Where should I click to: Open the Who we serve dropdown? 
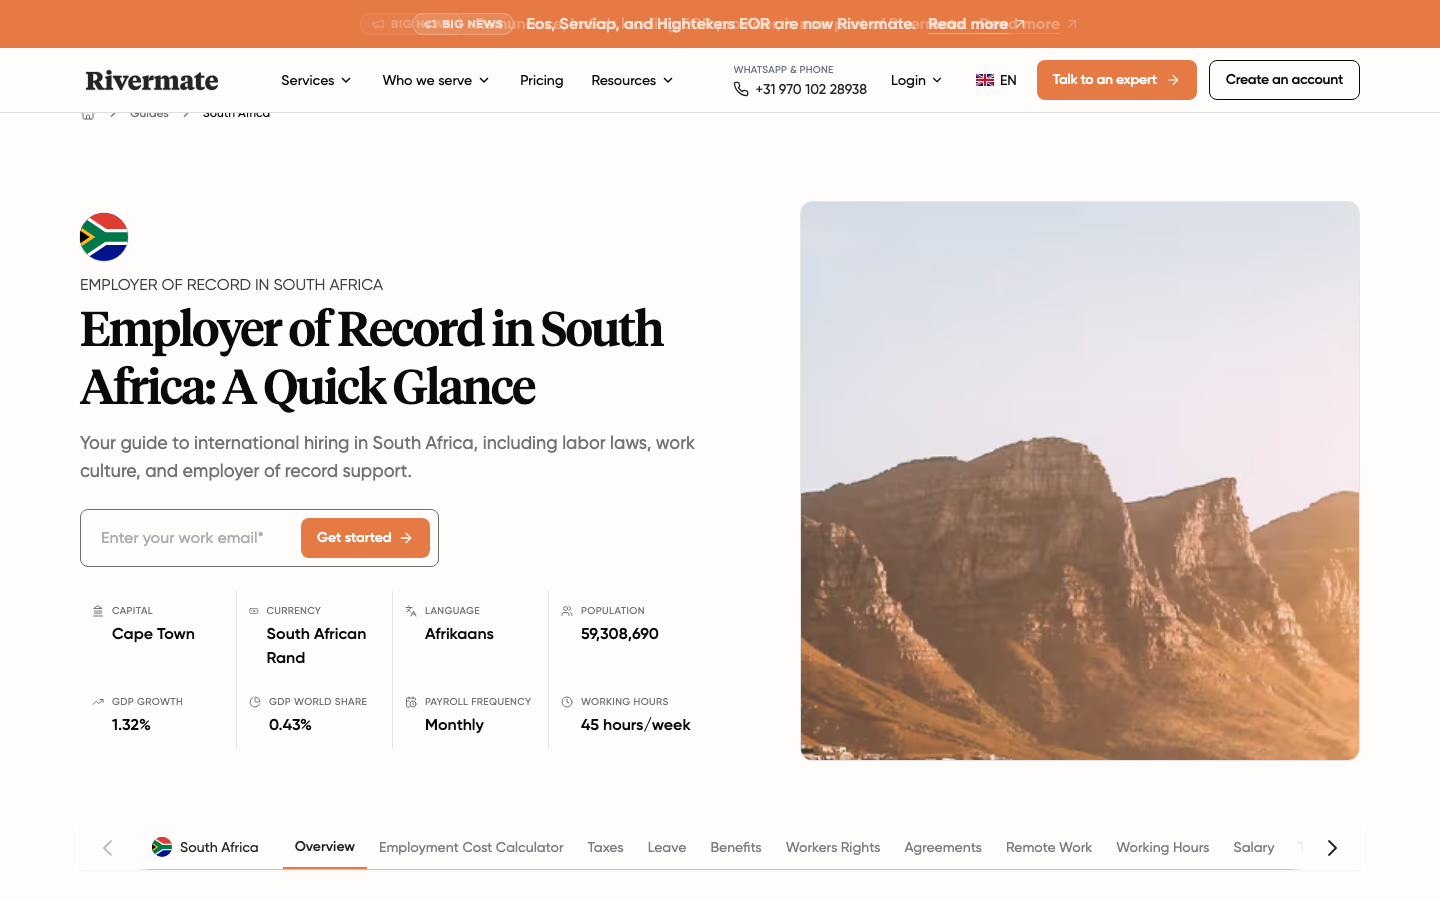point(436,80)
